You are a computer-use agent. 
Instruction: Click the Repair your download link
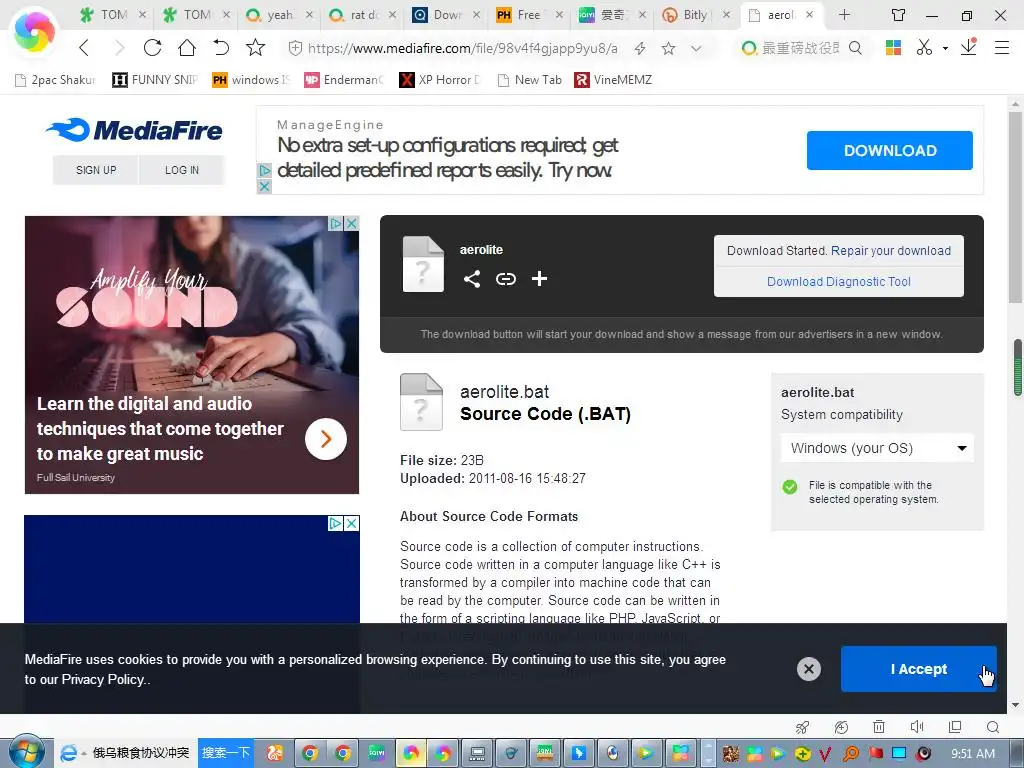(x=891, y=251)
